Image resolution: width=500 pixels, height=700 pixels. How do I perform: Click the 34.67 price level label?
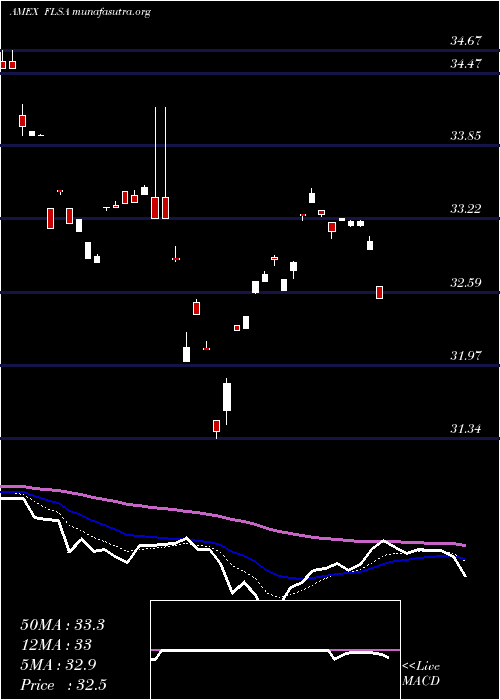[466, 41]
